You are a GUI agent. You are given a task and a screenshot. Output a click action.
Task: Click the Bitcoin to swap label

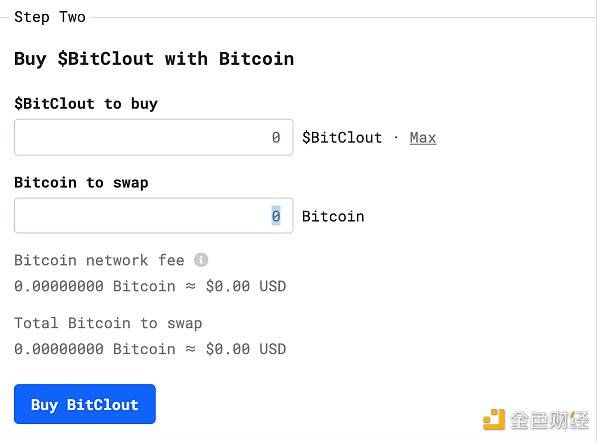pyautogui.click(x=81, y=183)
